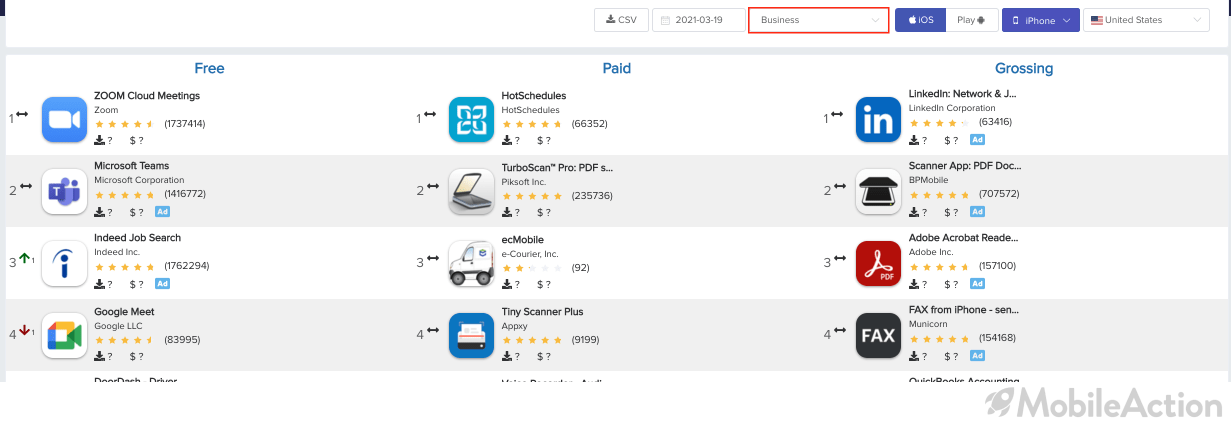
Task: Click the revenue estimate for LinkedIn
Action: (951, 140)
